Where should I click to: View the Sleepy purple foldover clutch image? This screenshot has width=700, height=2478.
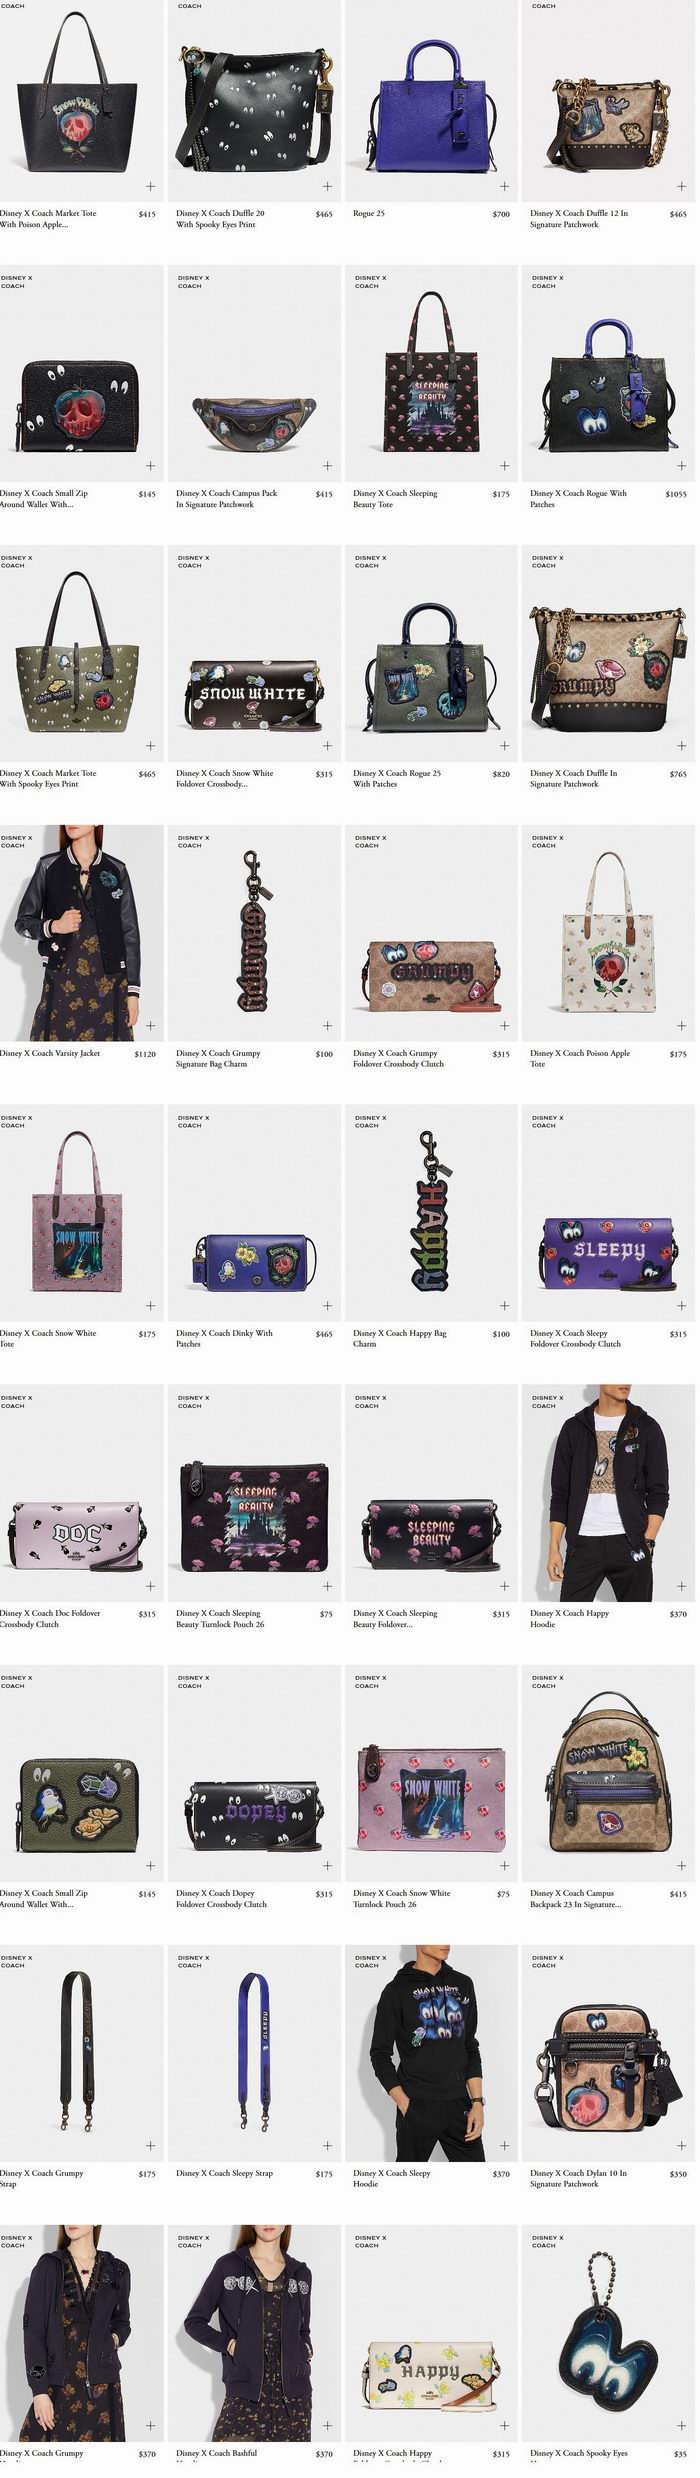608,1214
